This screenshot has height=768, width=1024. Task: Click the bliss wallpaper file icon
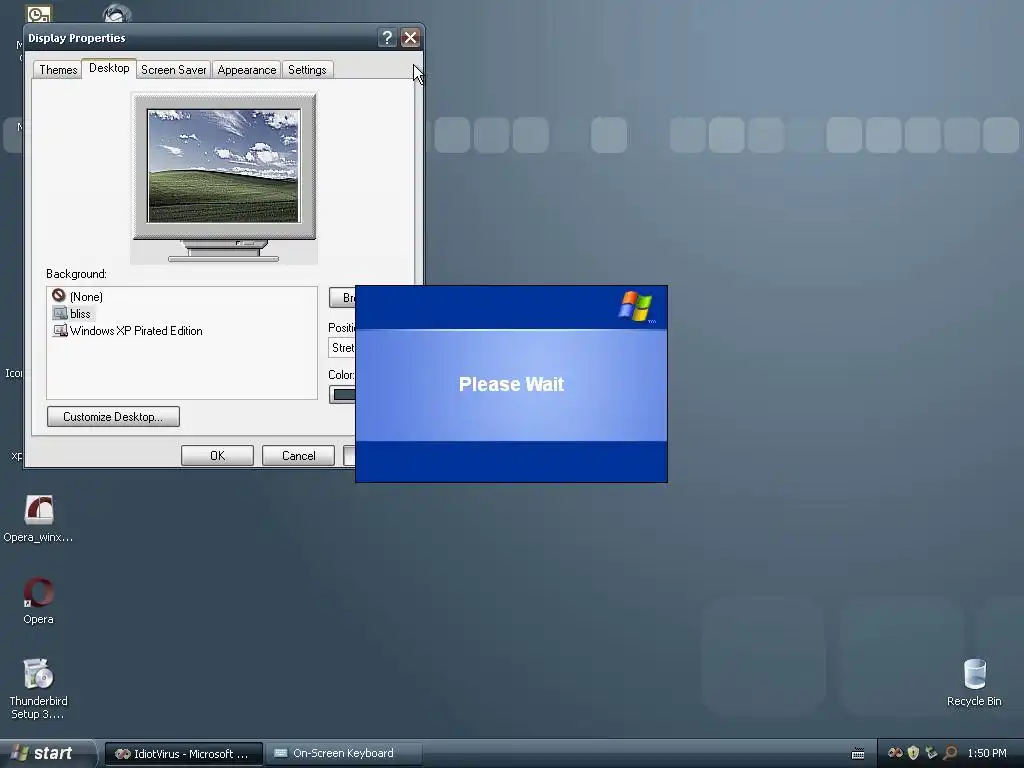(x=60, y=313)
